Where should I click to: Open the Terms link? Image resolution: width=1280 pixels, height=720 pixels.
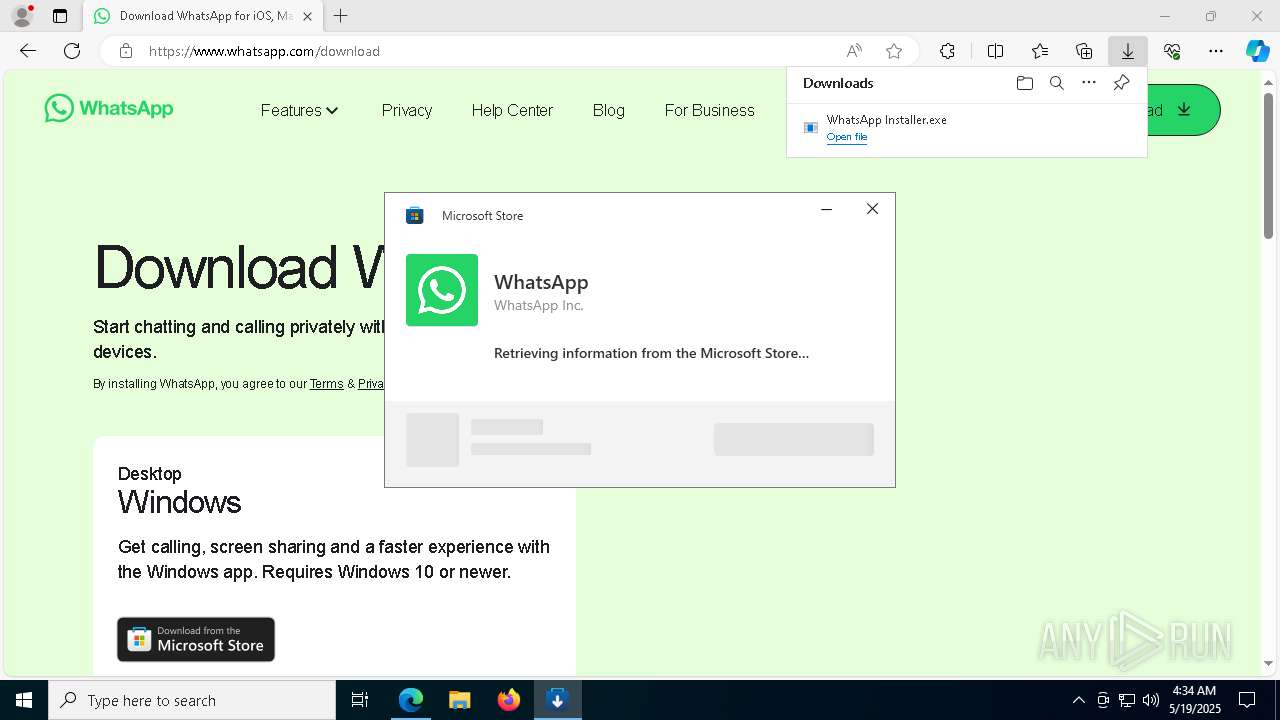[x=326, y=384]
